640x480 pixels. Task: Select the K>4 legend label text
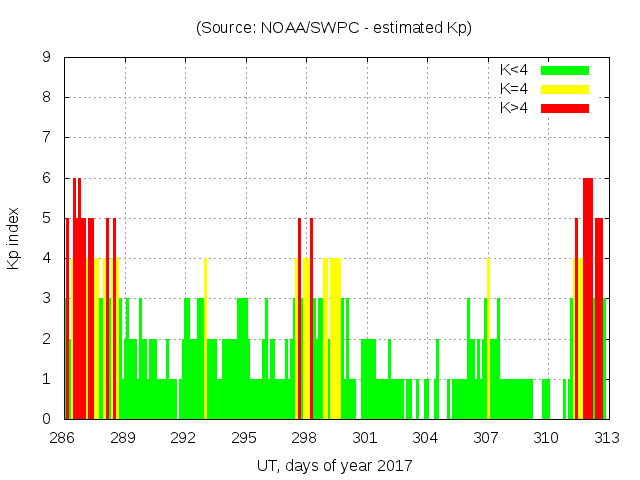click(513, 108)
